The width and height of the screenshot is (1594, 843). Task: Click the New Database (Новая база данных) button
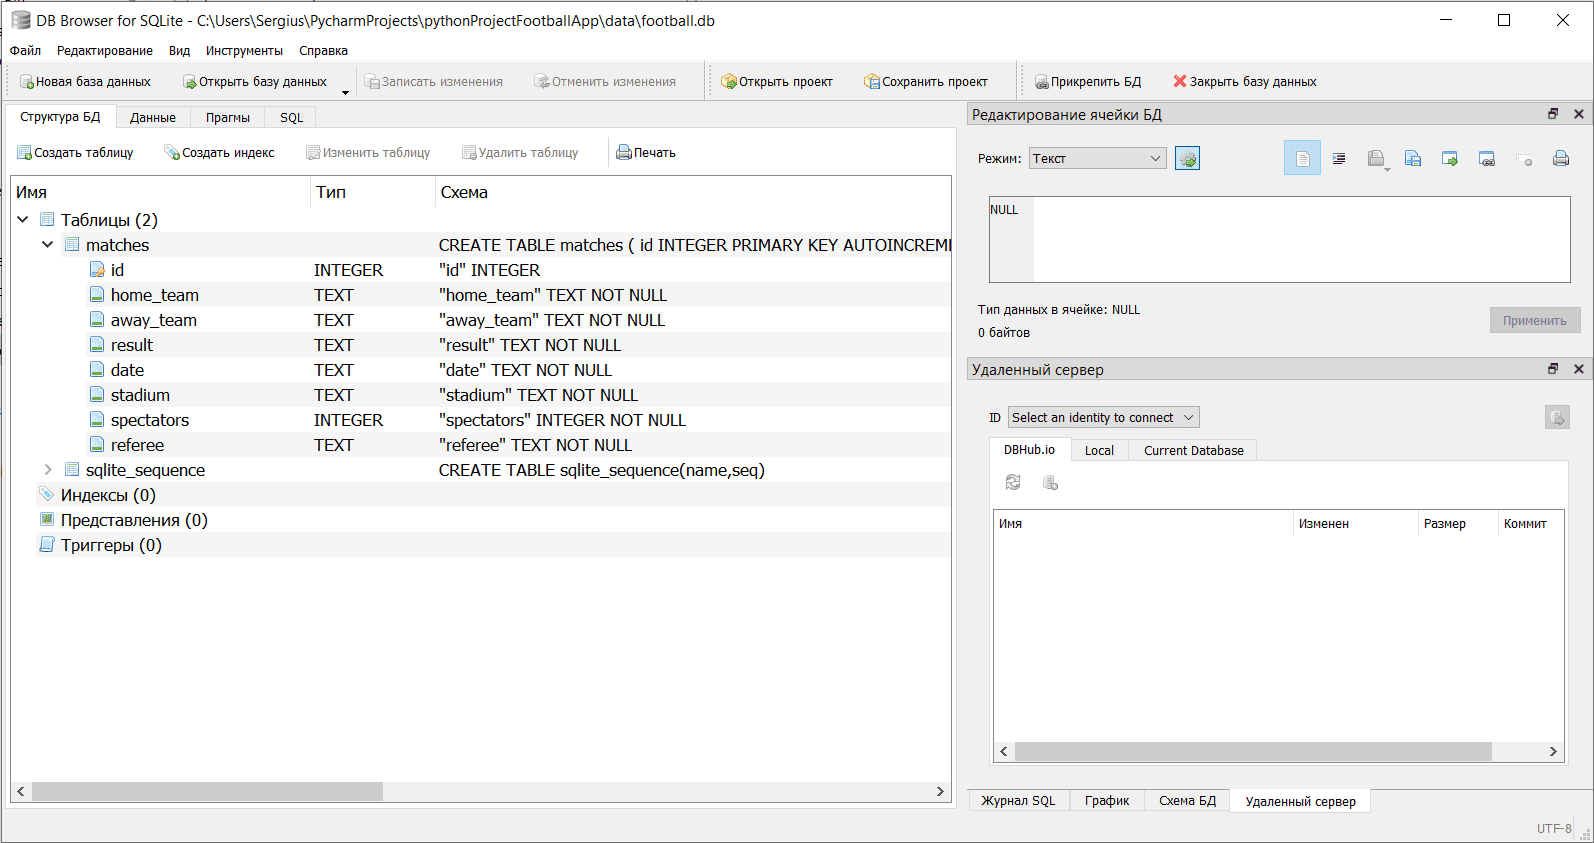point(86,82)
